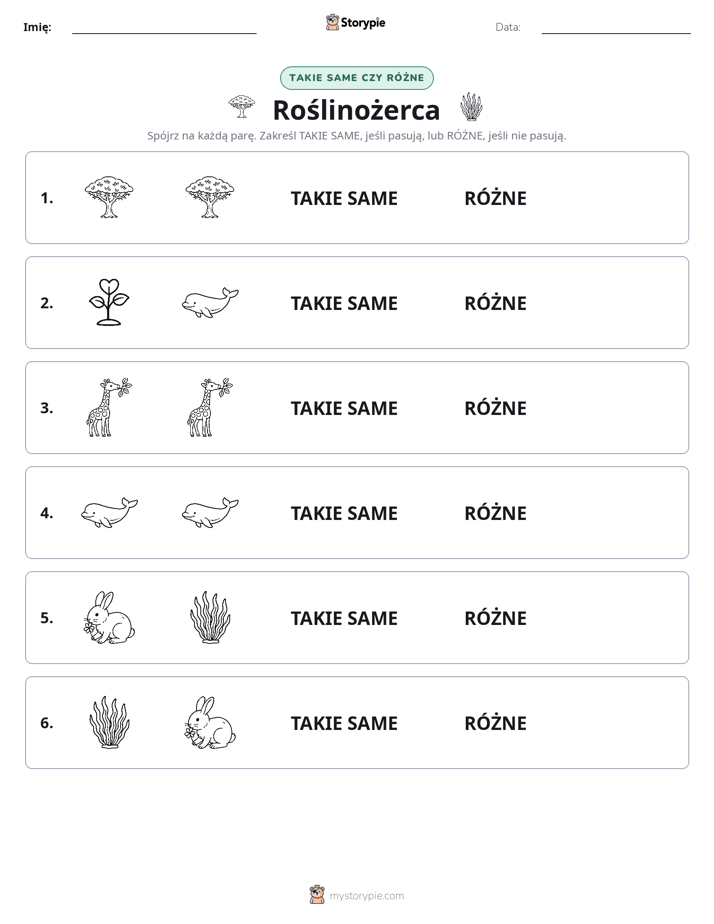This screenshot has width=714, height=924.
Task: Click the first tree picture in row 1
Action: coord(109,197)
